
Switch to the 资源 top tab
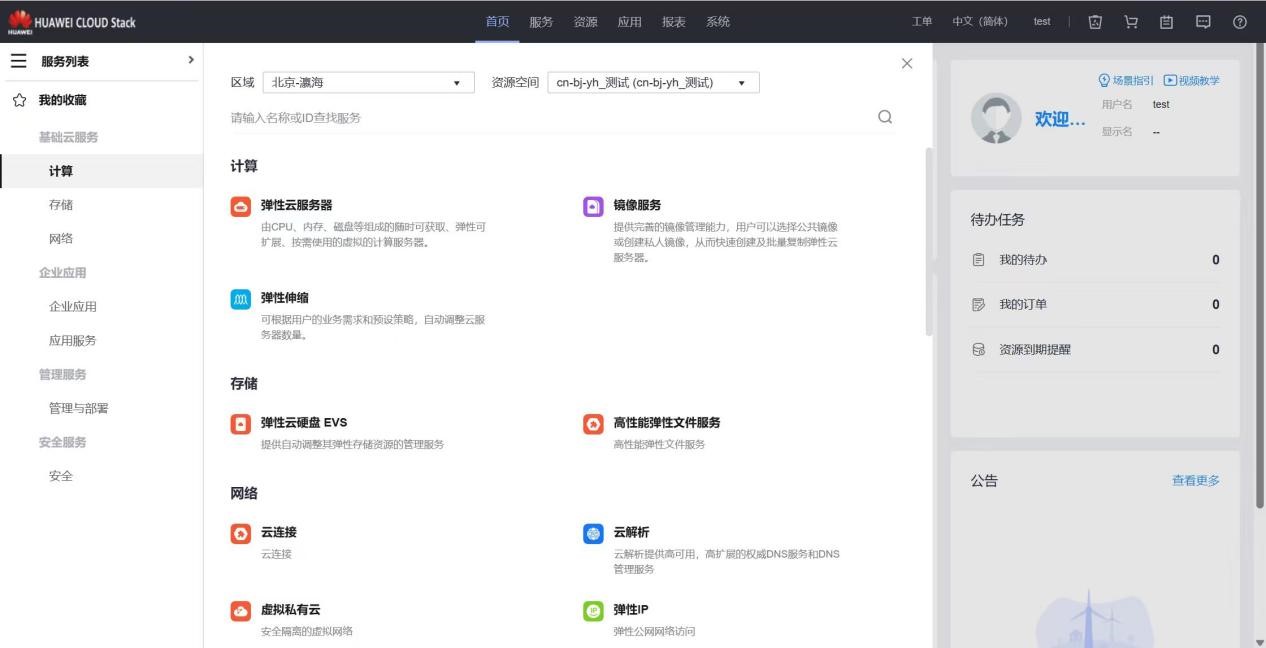tap(585, 22)
